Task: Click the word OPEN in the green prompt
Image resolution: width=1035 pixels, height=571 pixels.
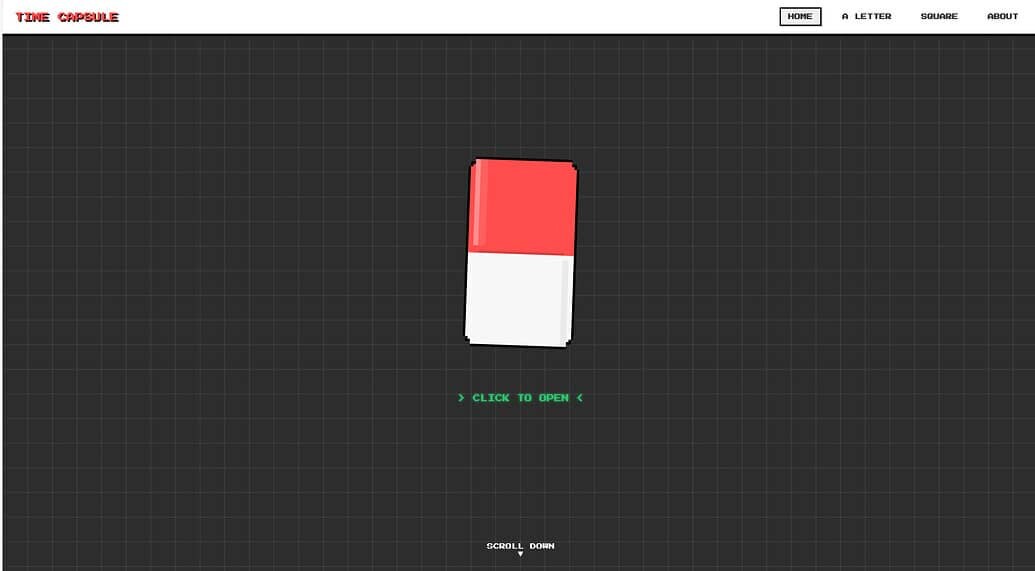Action: 554,398
